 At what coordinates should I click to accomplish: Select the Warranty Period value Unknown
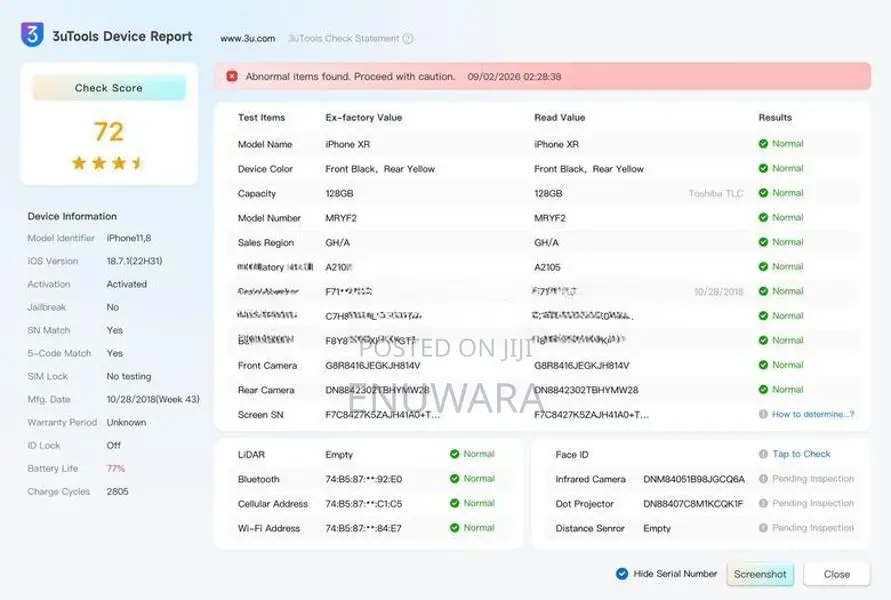(x=126, y=422)
